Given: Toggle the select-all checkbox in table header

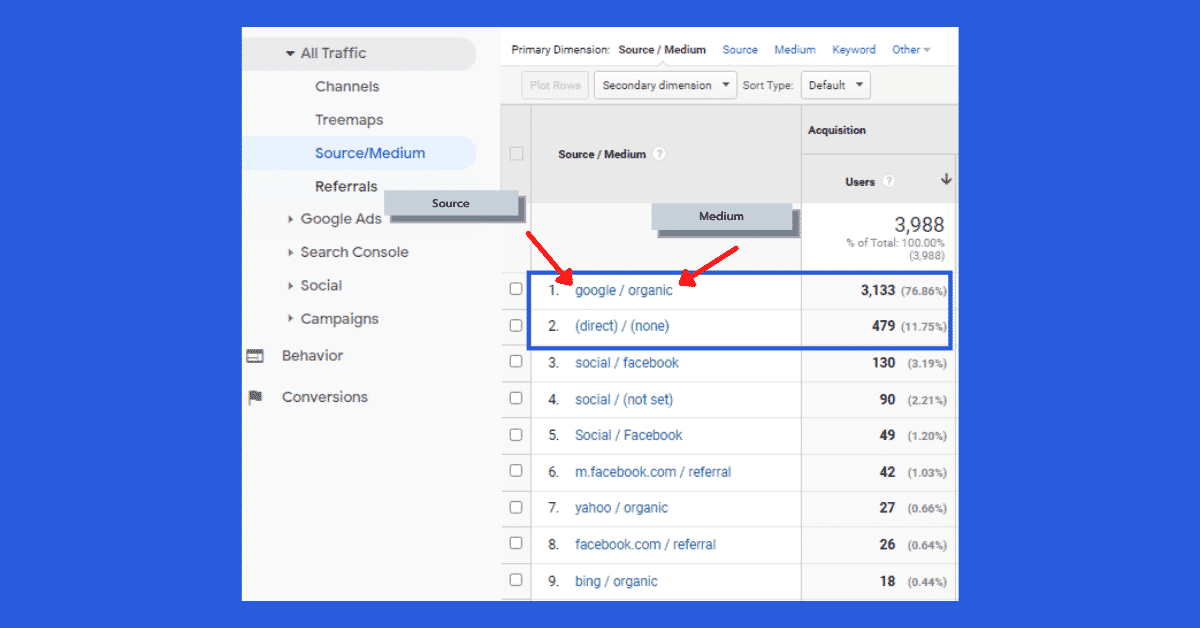Looking at the screenshot, I should click(x=516, y=154).
